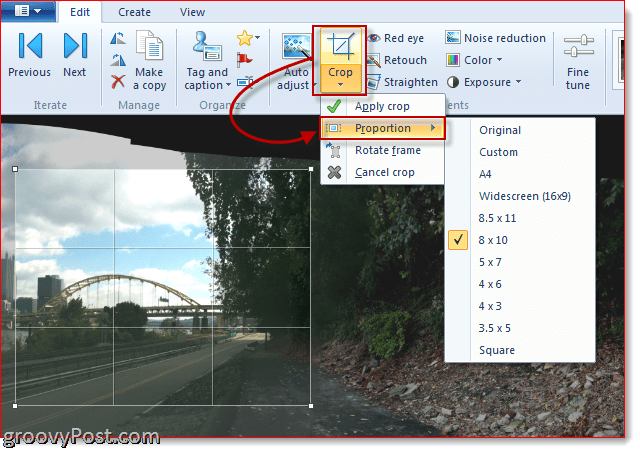The image size is (640, 453).
Task: Use the Red eye fix tool
Action: (396, 38)
